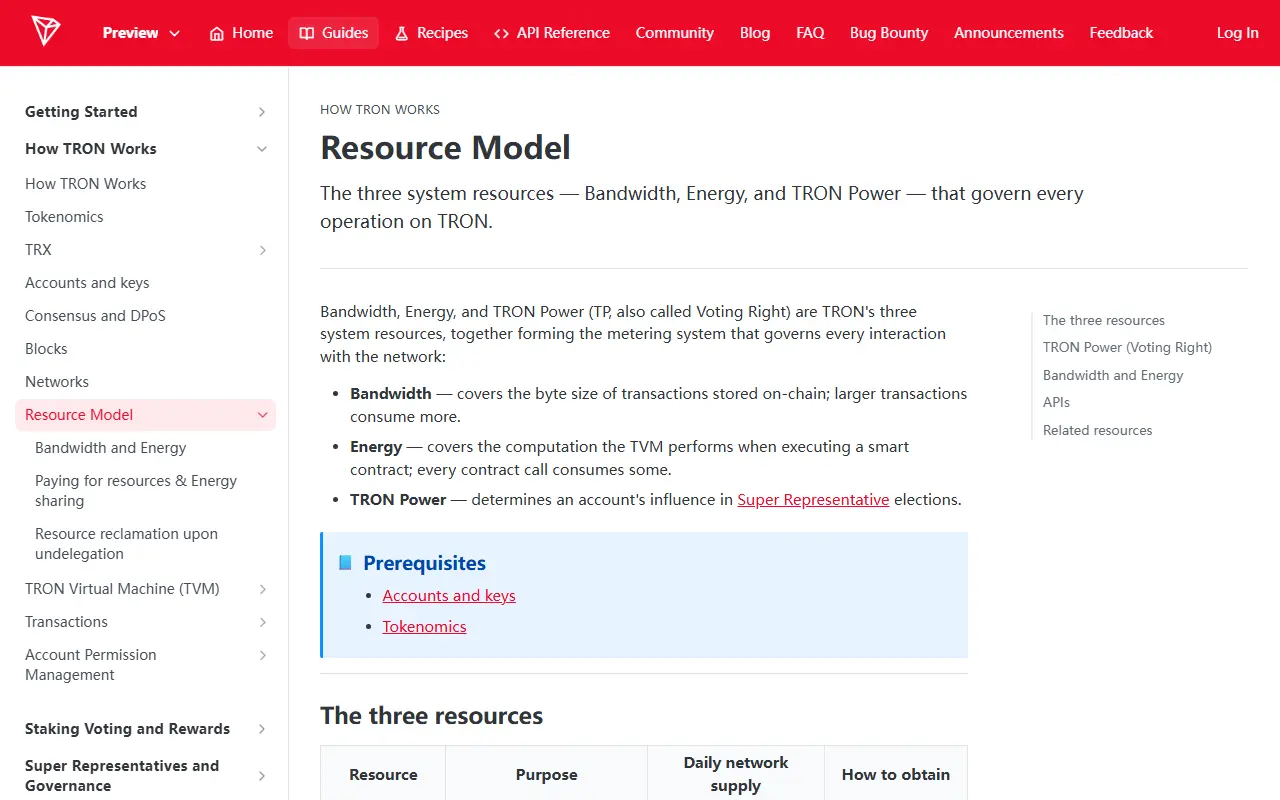Jump to Related resources in contents
1280x800 pixels.
1097,430
